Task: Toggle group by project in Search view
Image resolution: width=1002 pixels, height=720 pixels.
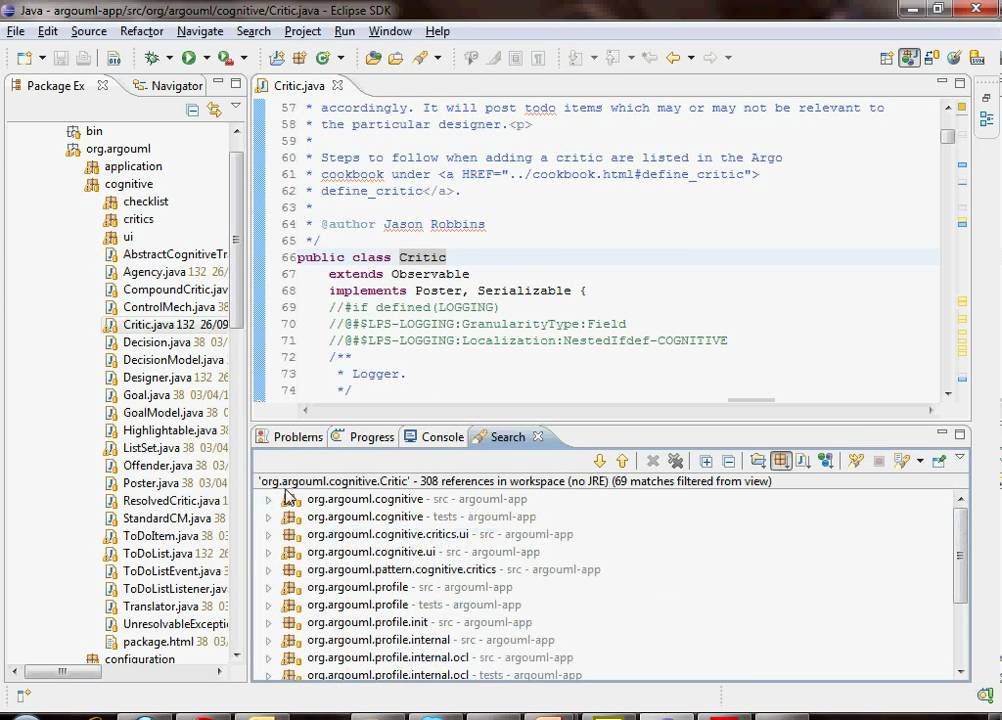Action: (758, 461)
